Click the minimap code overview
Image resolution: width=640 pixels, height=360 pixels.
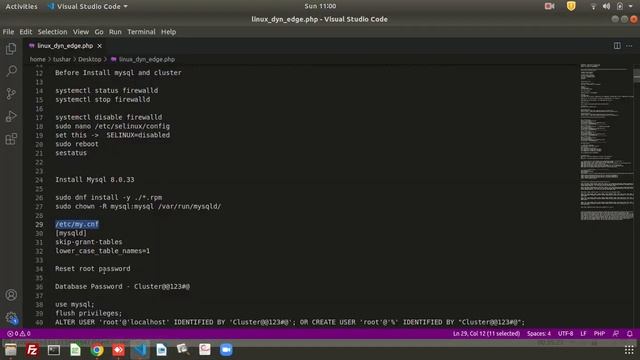(x=606, y=143)
